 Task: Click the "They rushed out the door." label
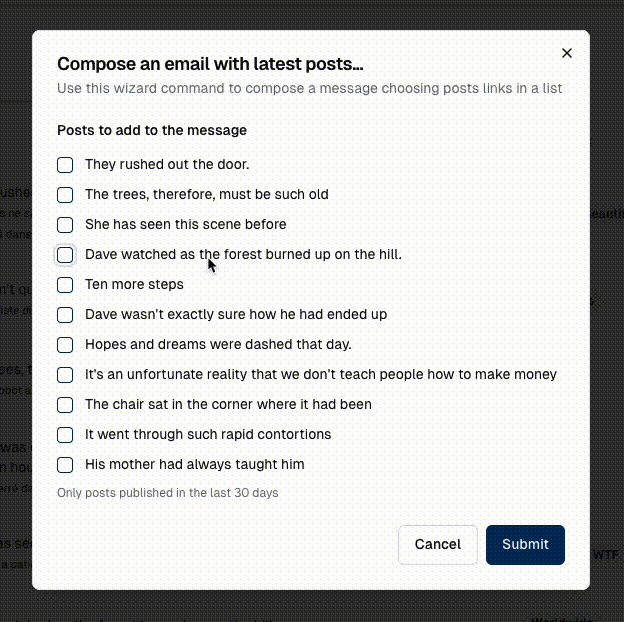pos(167,165)
